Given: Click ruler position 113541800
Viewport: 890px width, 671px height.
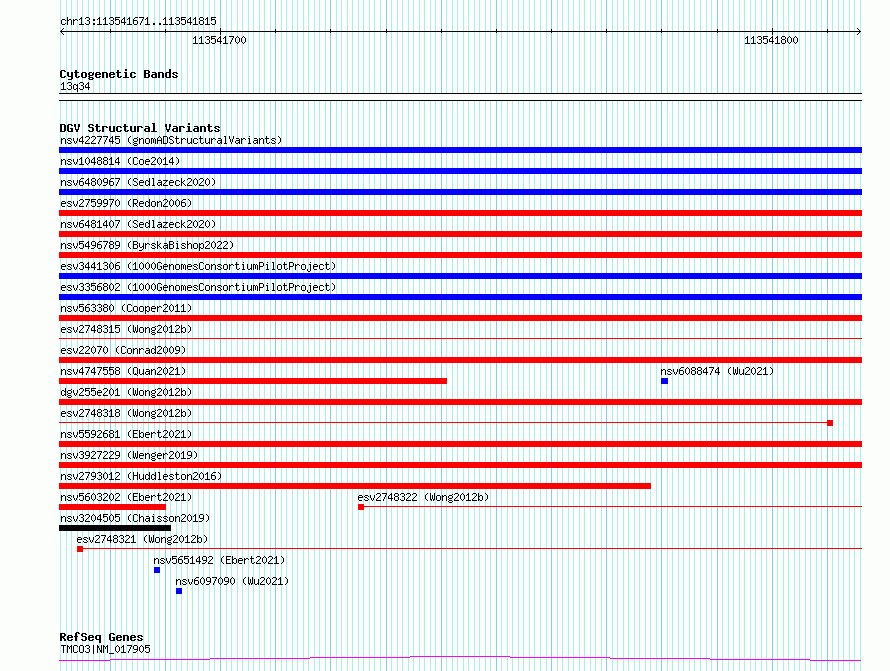Looking at the screenshot, I should tap(771, 40).
